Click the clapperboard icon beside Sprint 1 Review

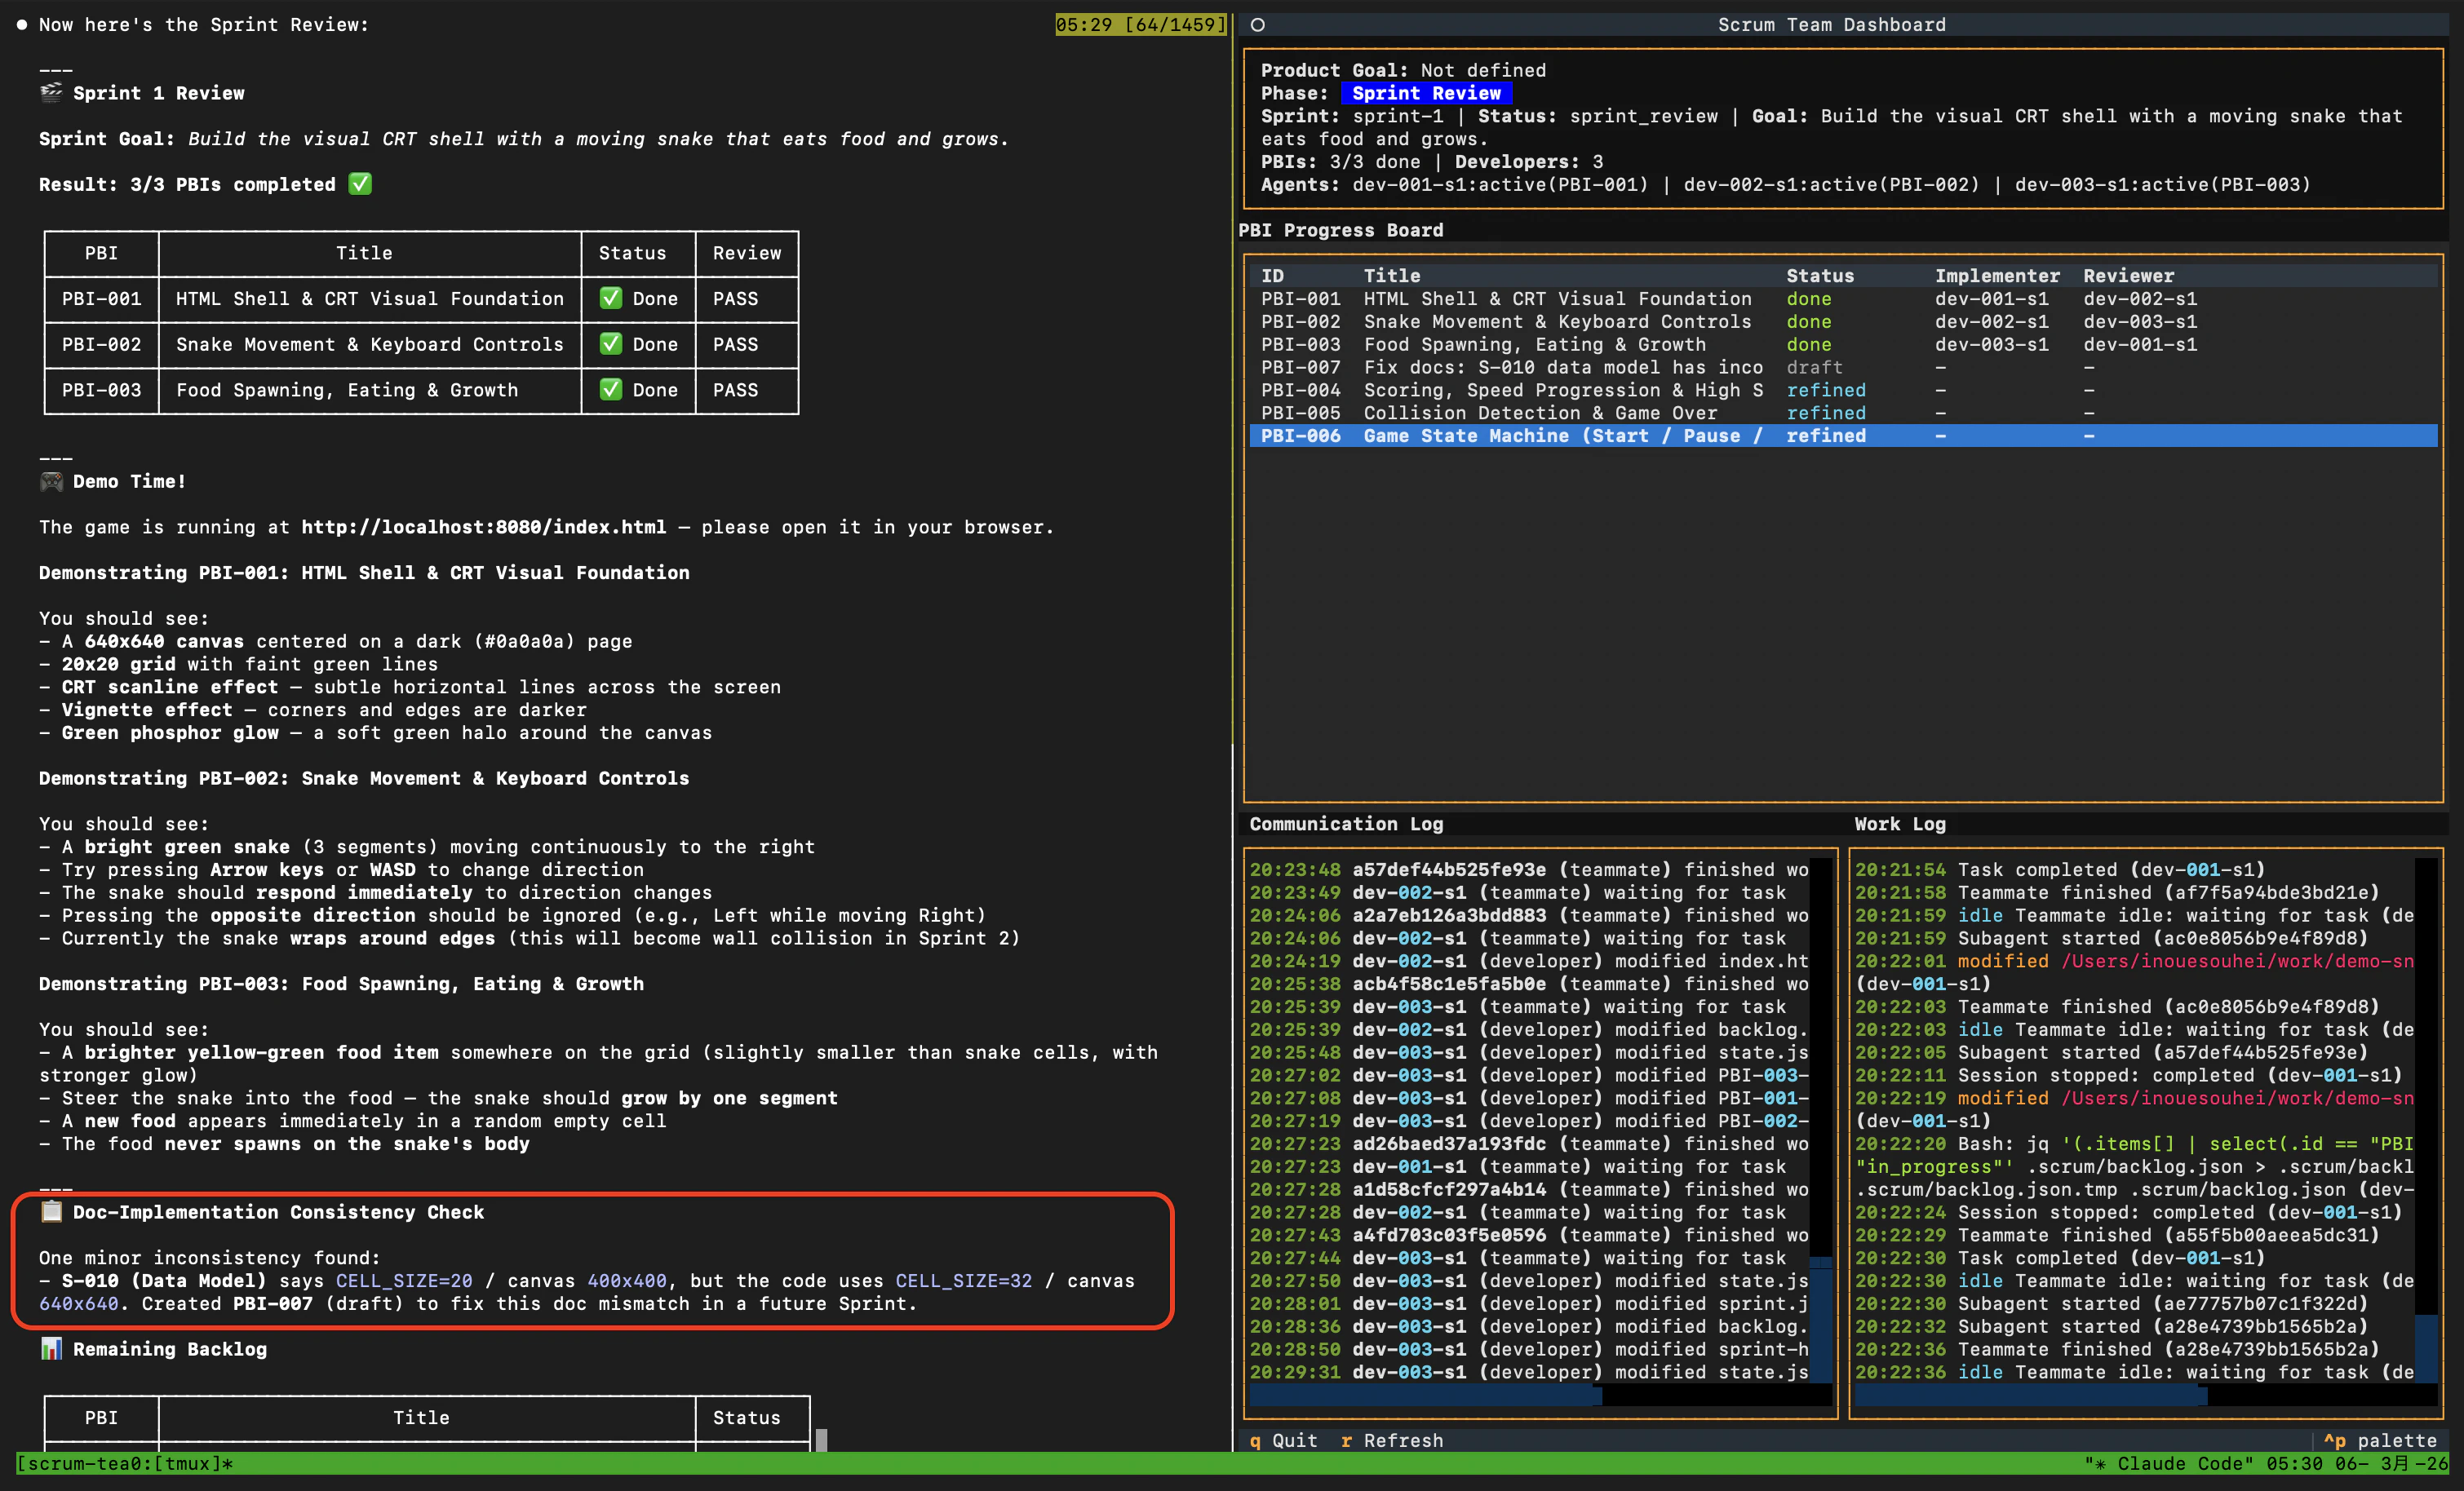[x=51, y=92]
